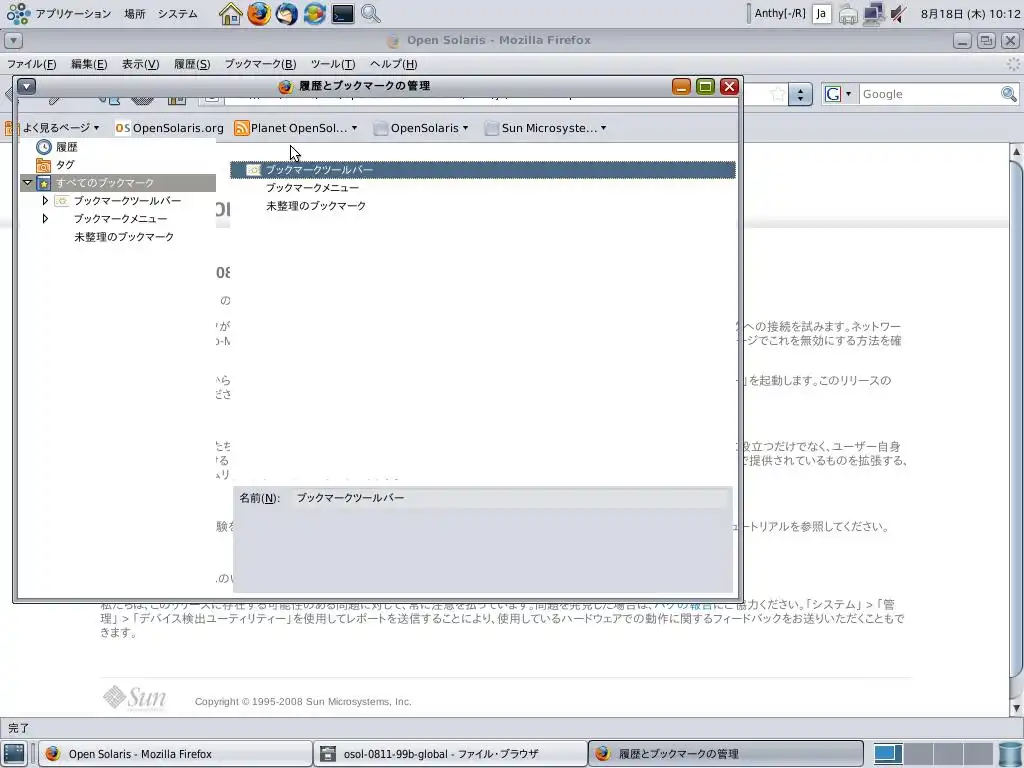Click the Firefox page scrollbar down arrow

coord(1016,709)
